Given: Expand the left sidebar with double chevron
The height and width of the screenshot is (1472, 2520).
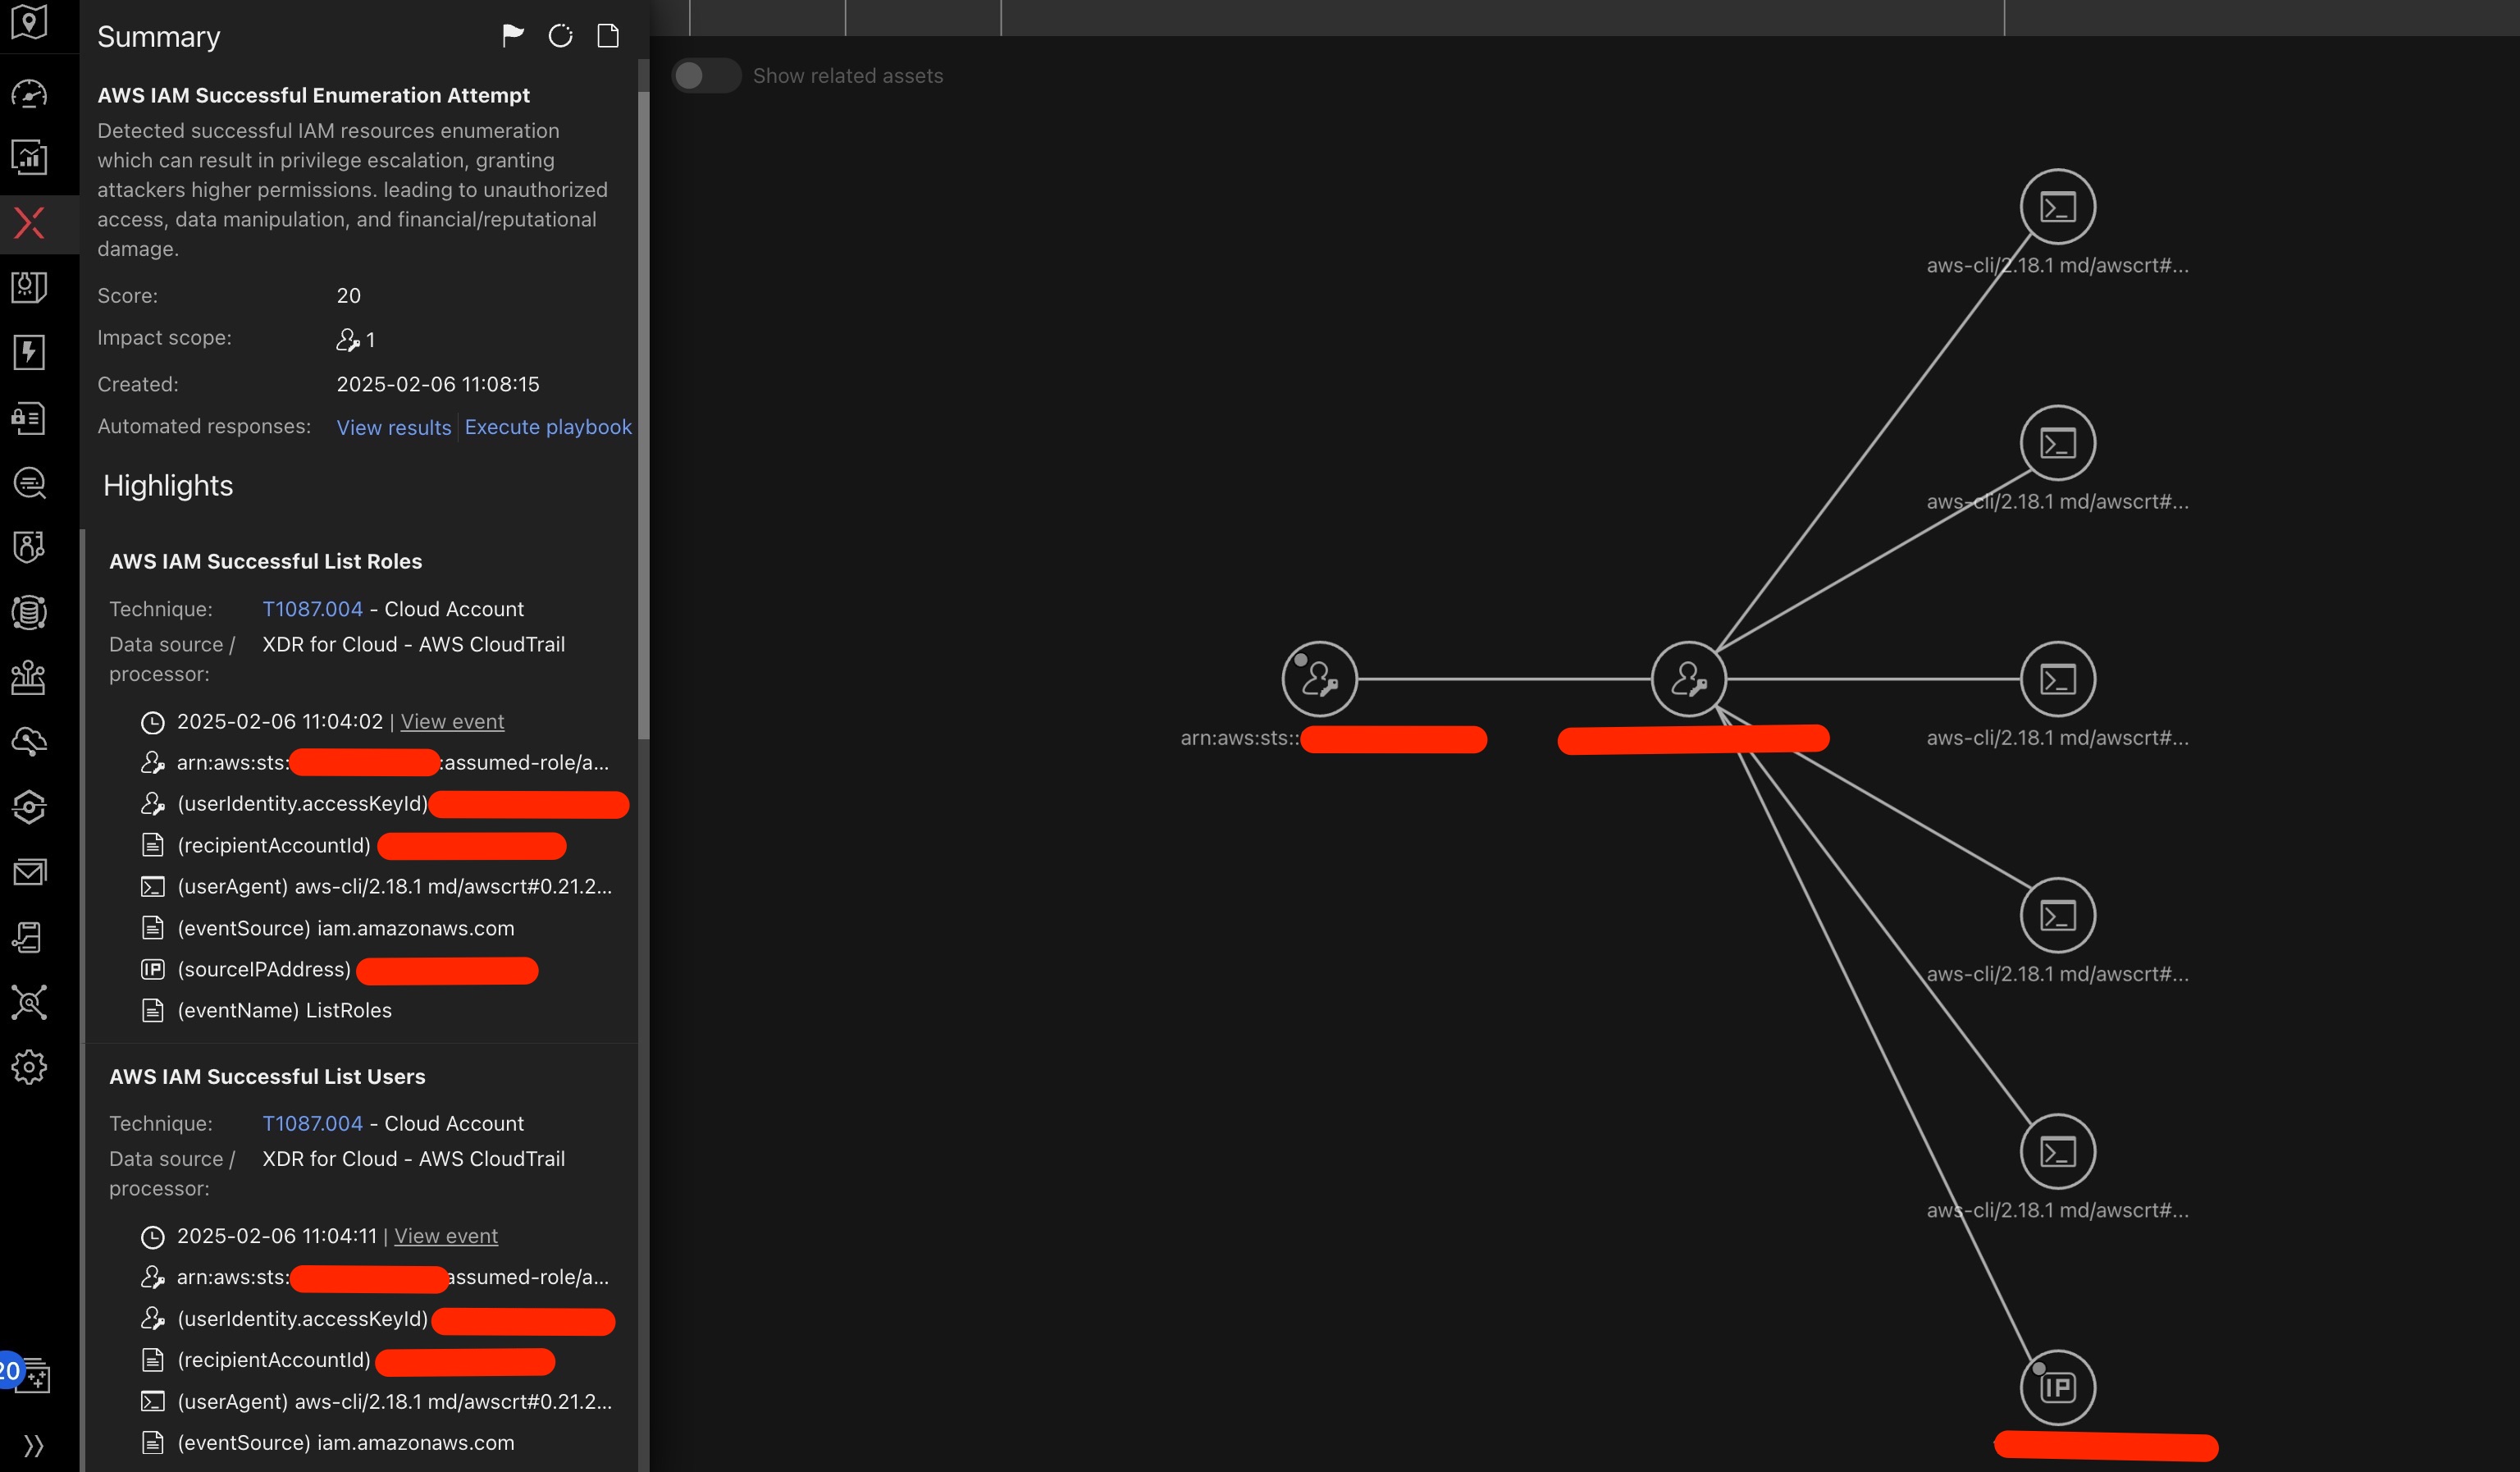Looking at the screenshot, I should click(33, 1445).
